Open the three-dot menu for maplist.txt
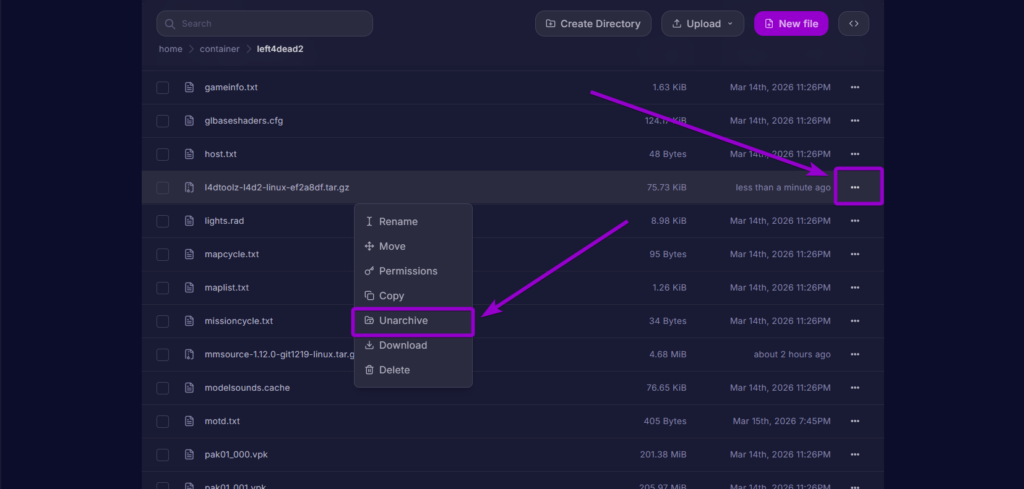 (x=855, y=287)
